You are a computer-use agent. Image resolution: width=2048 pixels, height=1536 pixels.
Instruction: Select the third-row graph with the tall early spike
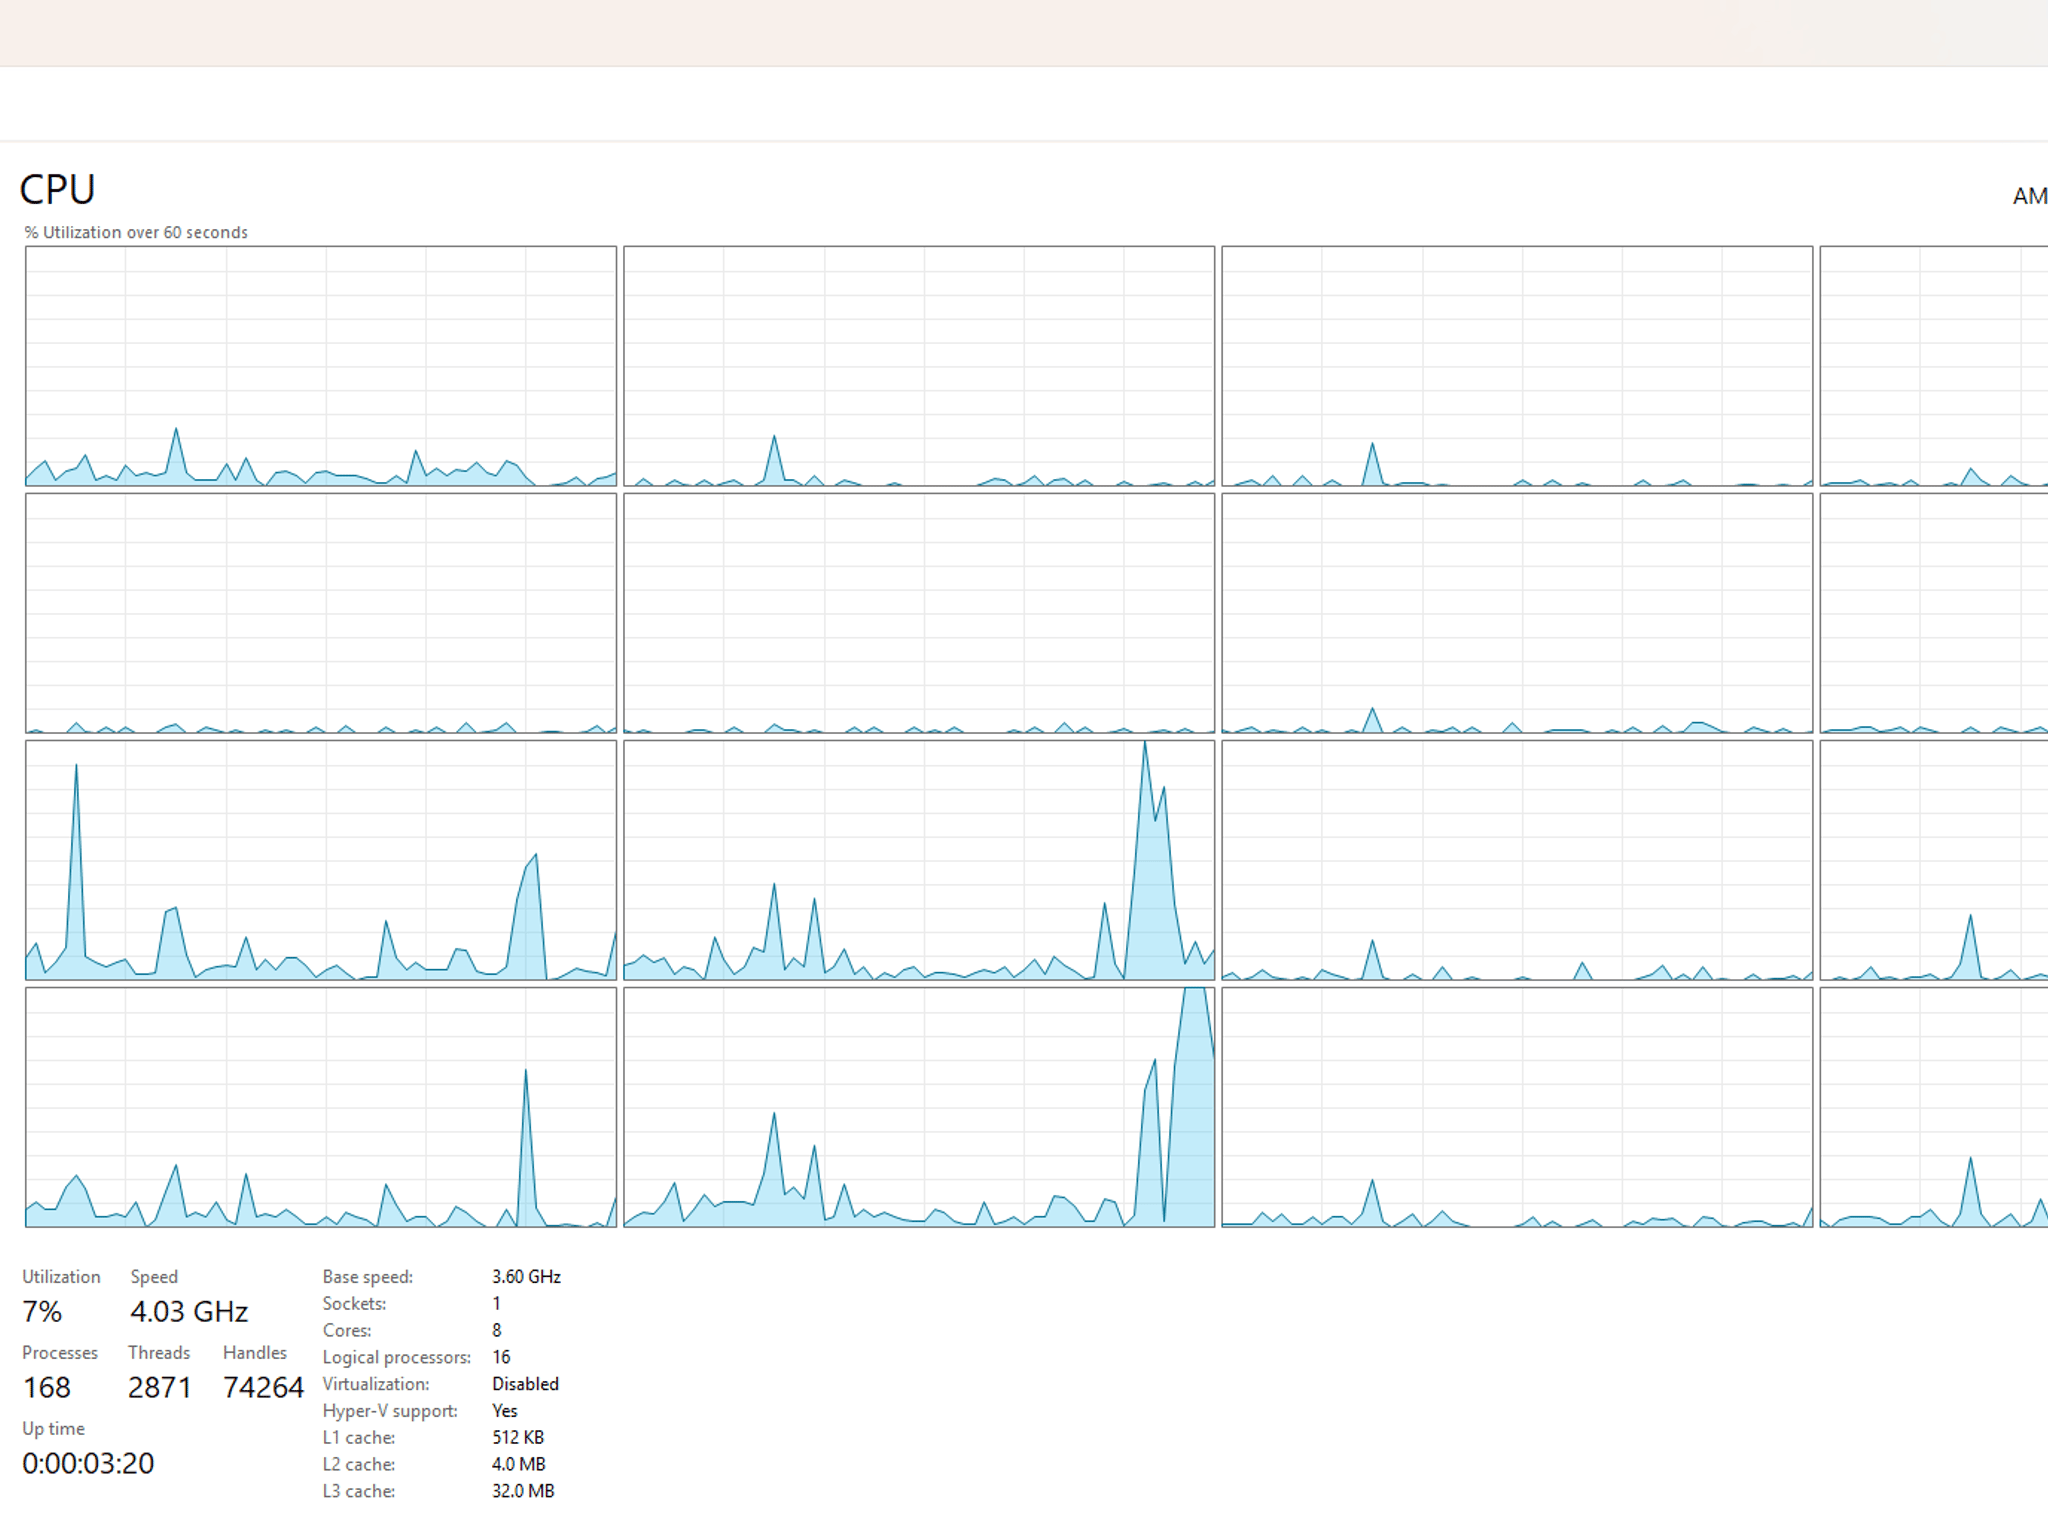pyautogui.click(x=321, y=860)
